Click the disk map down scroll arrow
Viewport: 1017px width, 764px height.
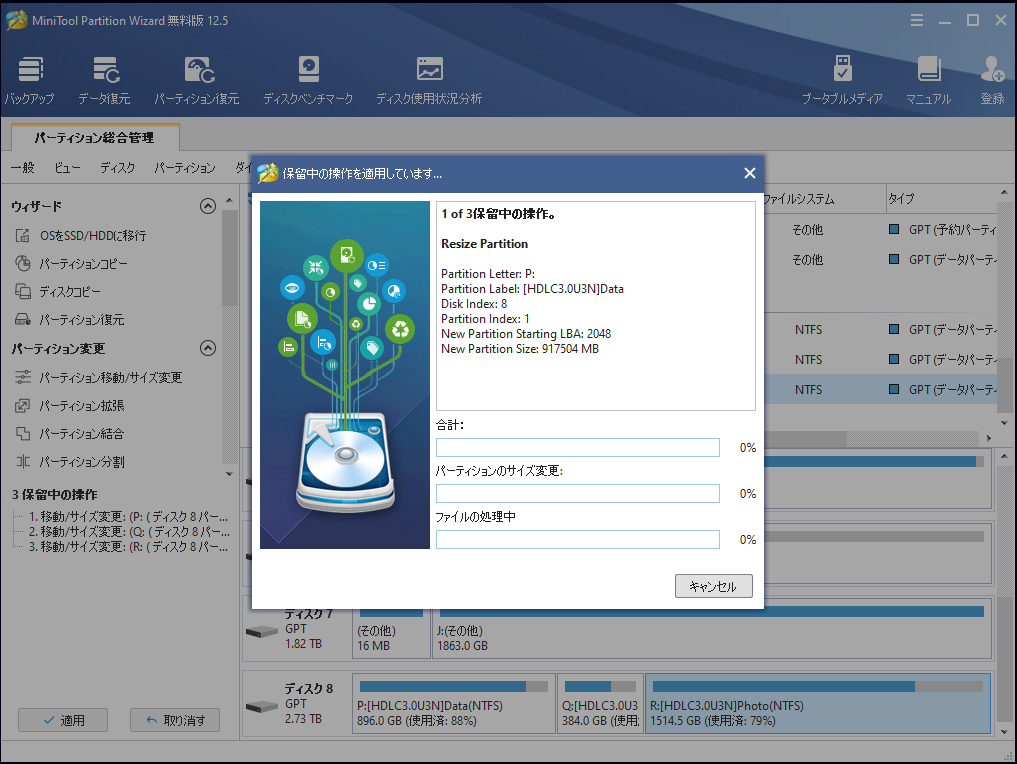coord(1004,732)
